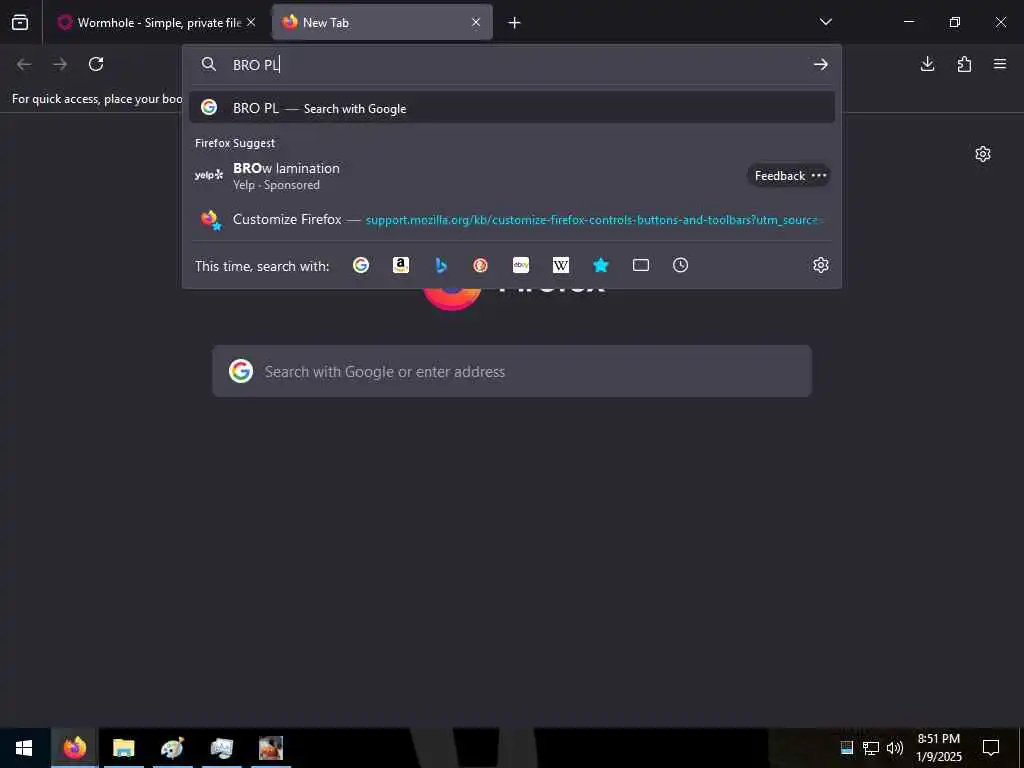Search this time with Google

(x=361, y=265)
